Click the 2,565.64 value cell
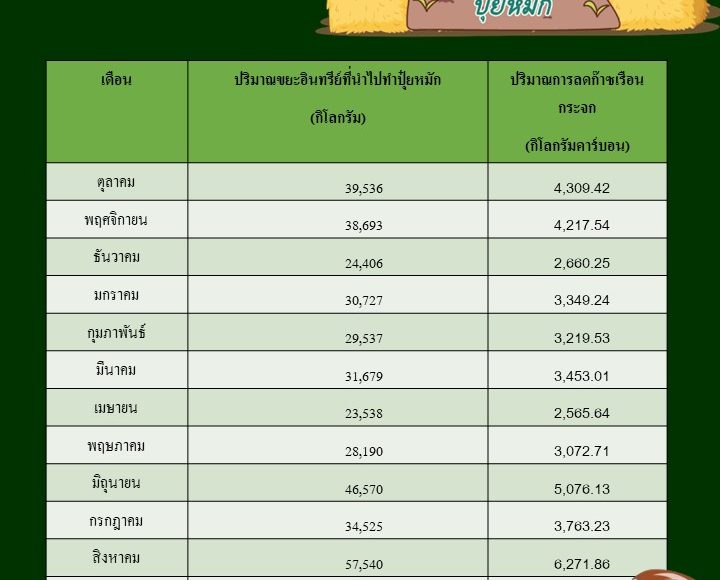This screenshot has height=580, width=720. click(x=577, y=408)
